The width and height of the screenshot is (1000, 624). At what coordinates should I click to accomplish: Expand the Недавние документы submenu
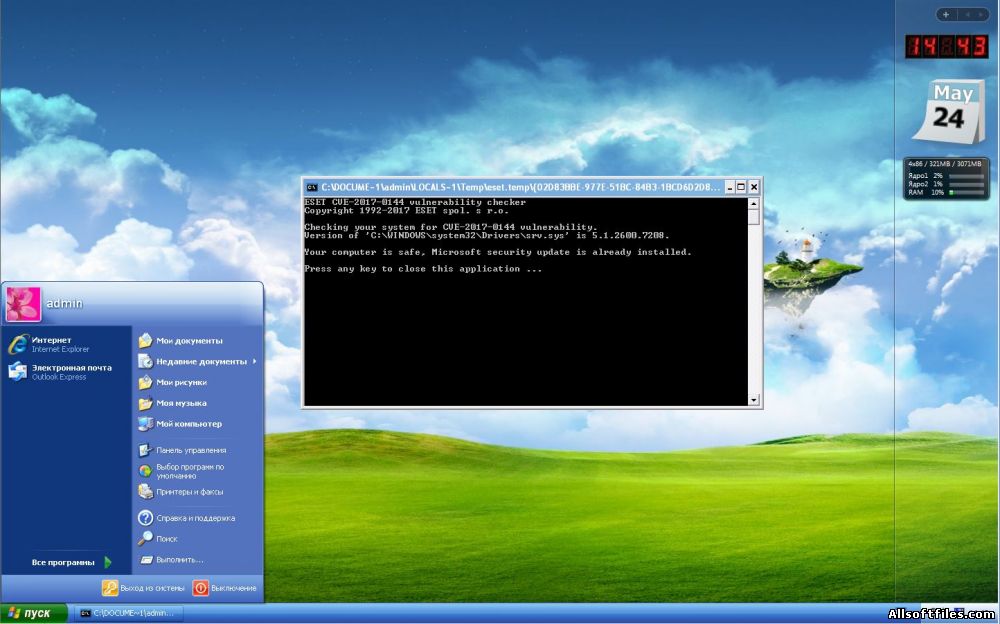200,361
